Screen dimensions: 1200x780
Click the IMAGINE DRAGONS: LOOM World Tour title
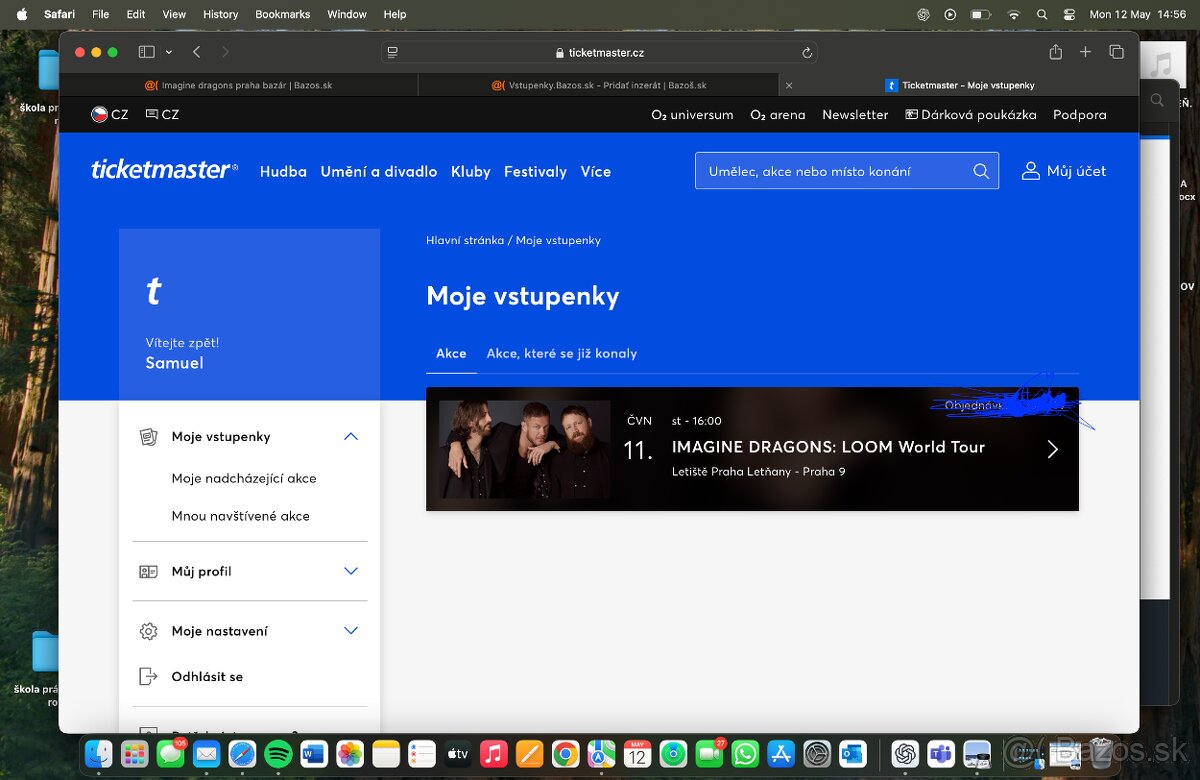(x=828, y=447)
